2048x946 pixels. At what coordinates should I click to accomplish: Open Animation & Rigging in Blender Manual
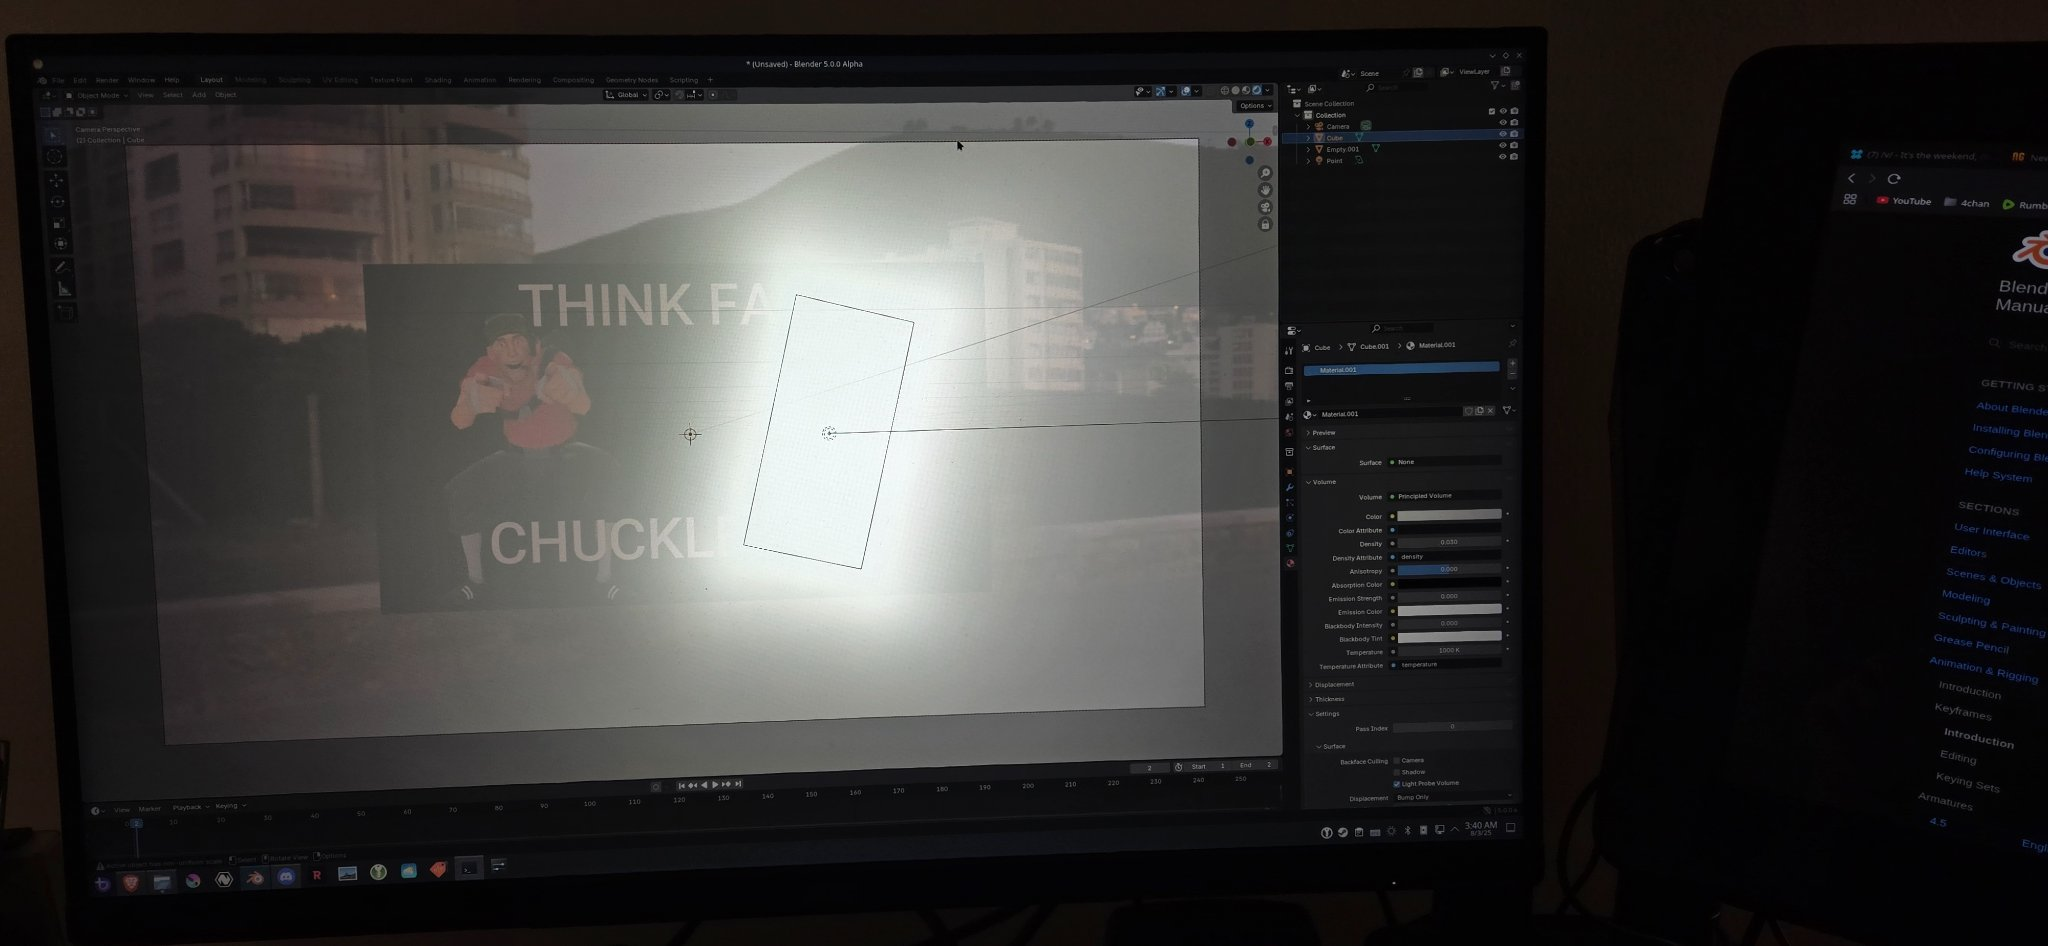click(x=1983, y=669)
